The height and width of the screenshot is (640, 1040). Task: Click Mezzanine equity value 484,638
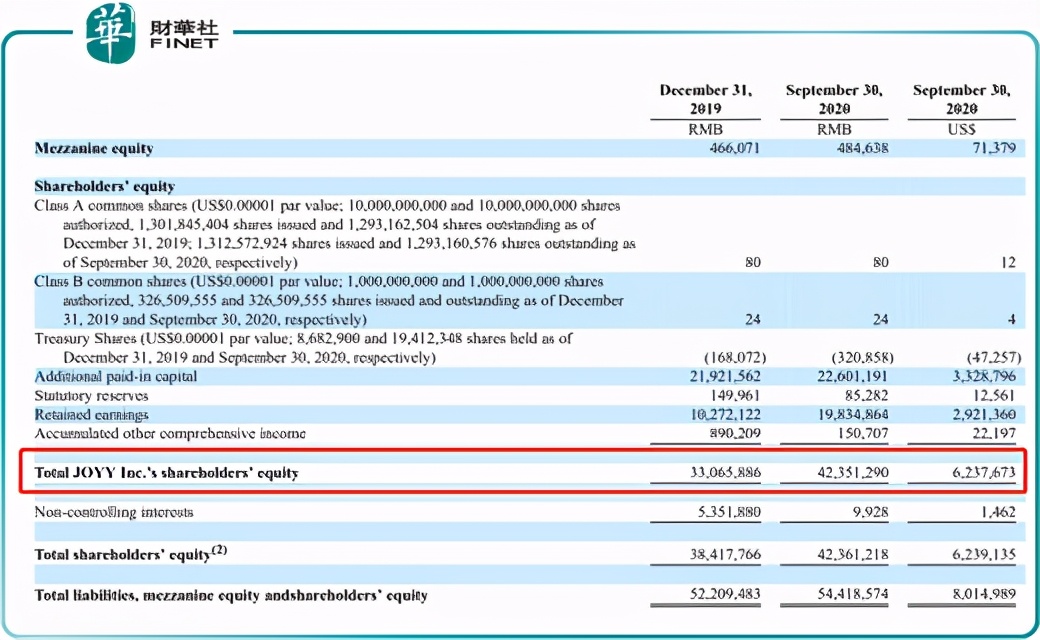point(862,148)
